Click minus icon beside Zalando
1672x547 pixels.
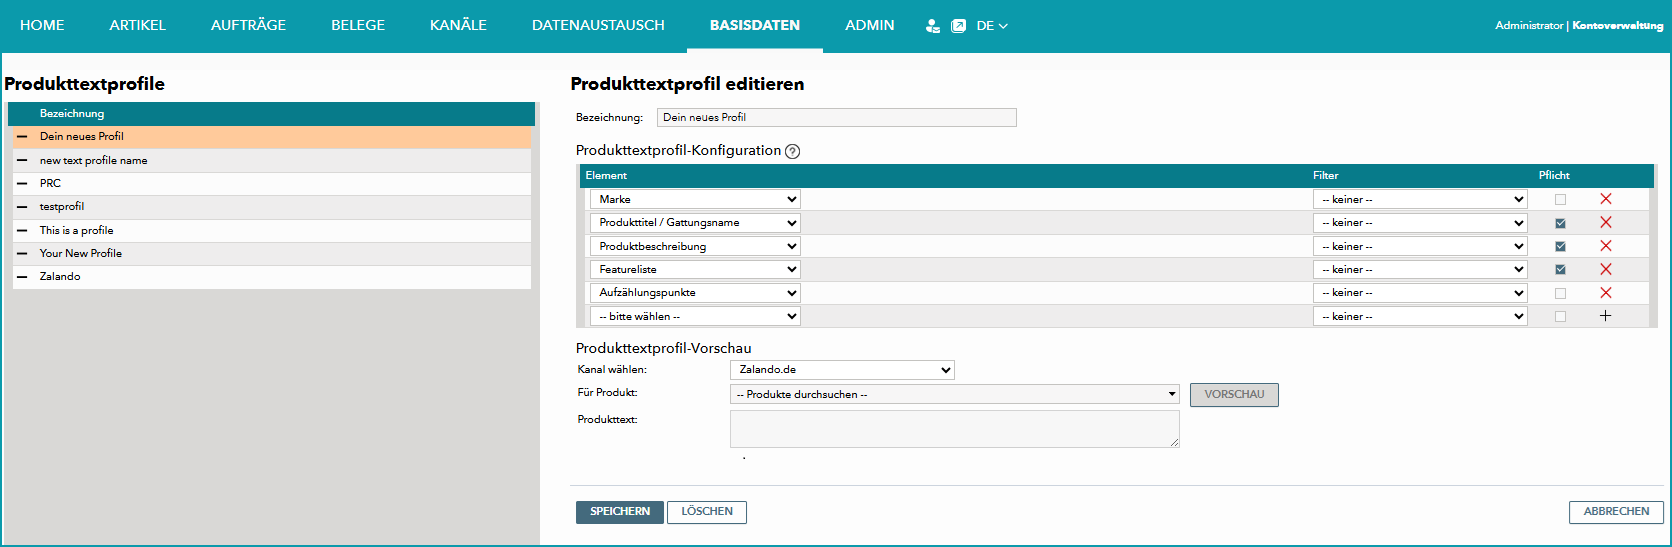tap(22, 277)
